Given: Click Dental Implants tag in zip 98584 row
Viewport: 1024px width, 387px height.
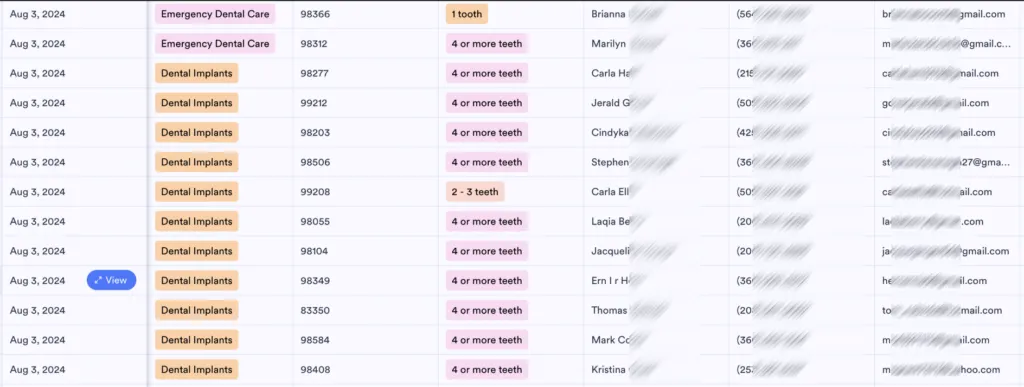Looking at the screenshot, I should pos(197,340).
